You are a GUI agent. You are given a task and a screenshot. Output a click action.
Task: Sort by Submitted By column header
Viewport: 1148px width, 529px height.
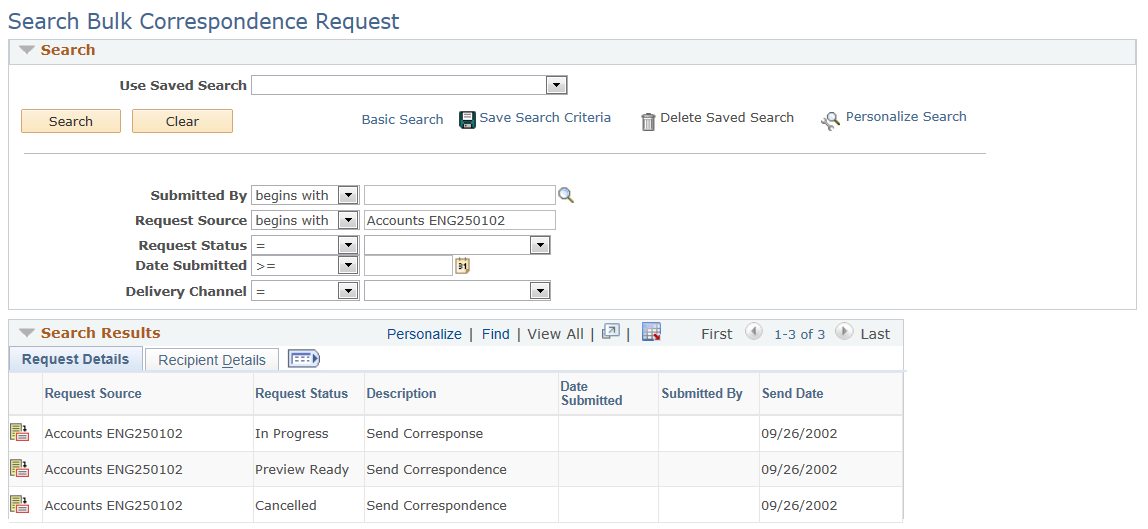tap(701, 393)
